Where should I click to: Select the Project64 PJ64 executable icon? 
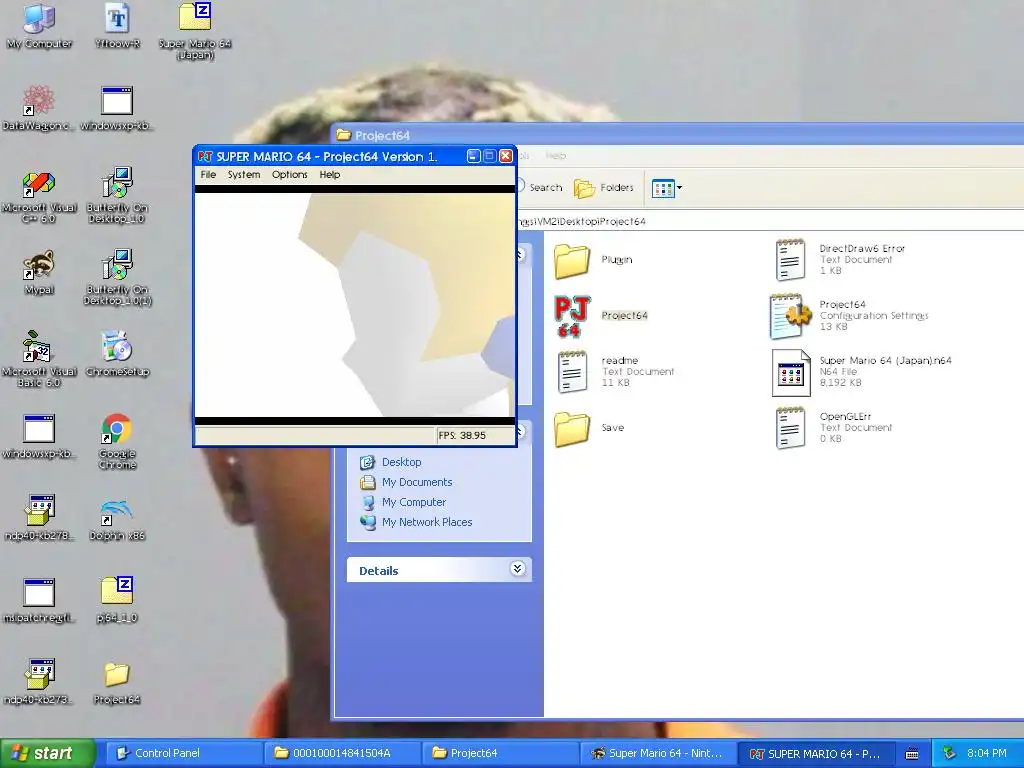(x=572, y=316)
